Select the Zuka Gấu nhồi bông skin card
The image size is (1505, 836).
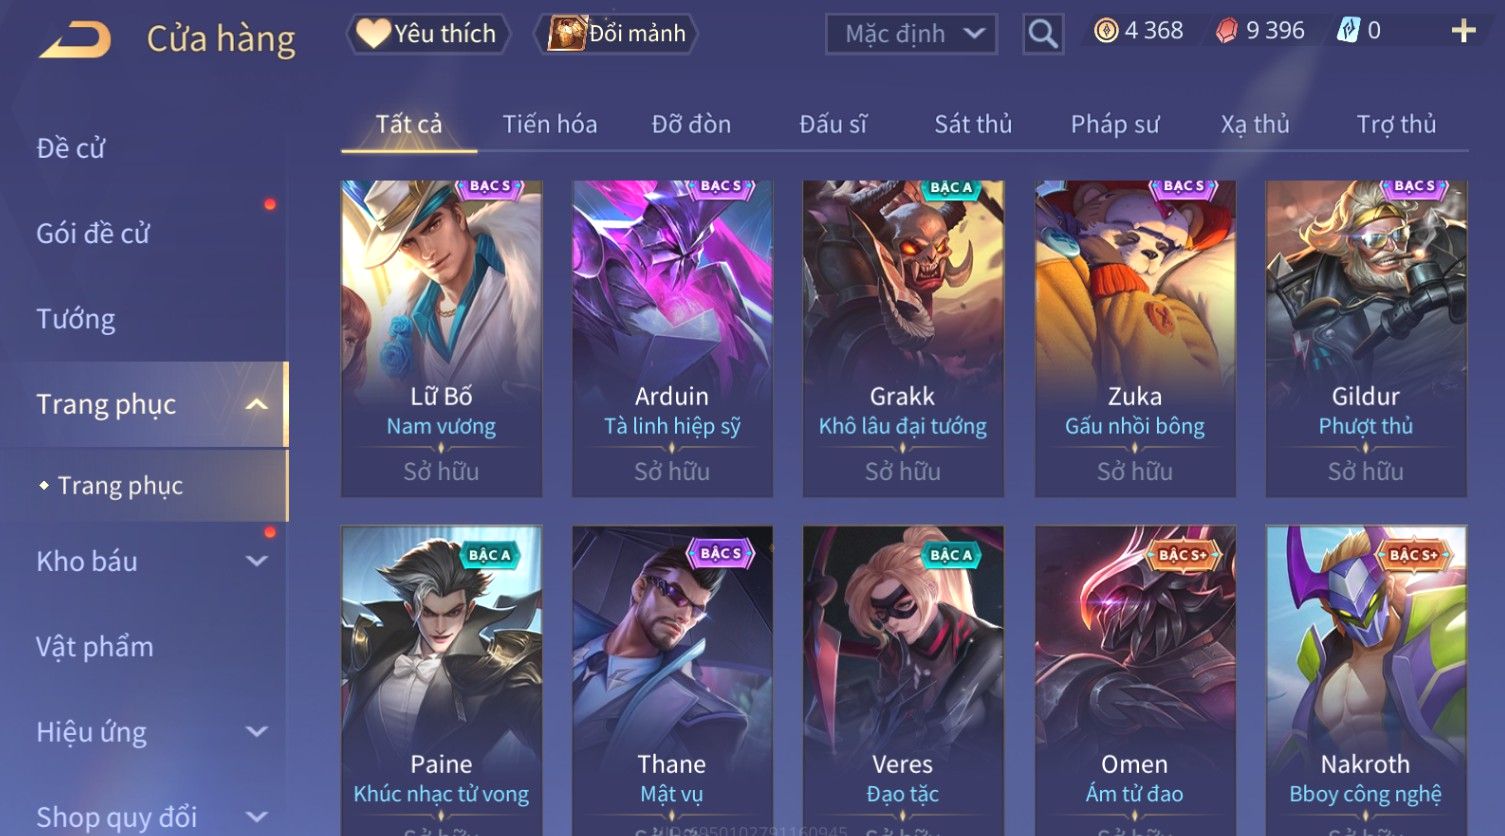pyautogui.click(x=1135, y=338)
